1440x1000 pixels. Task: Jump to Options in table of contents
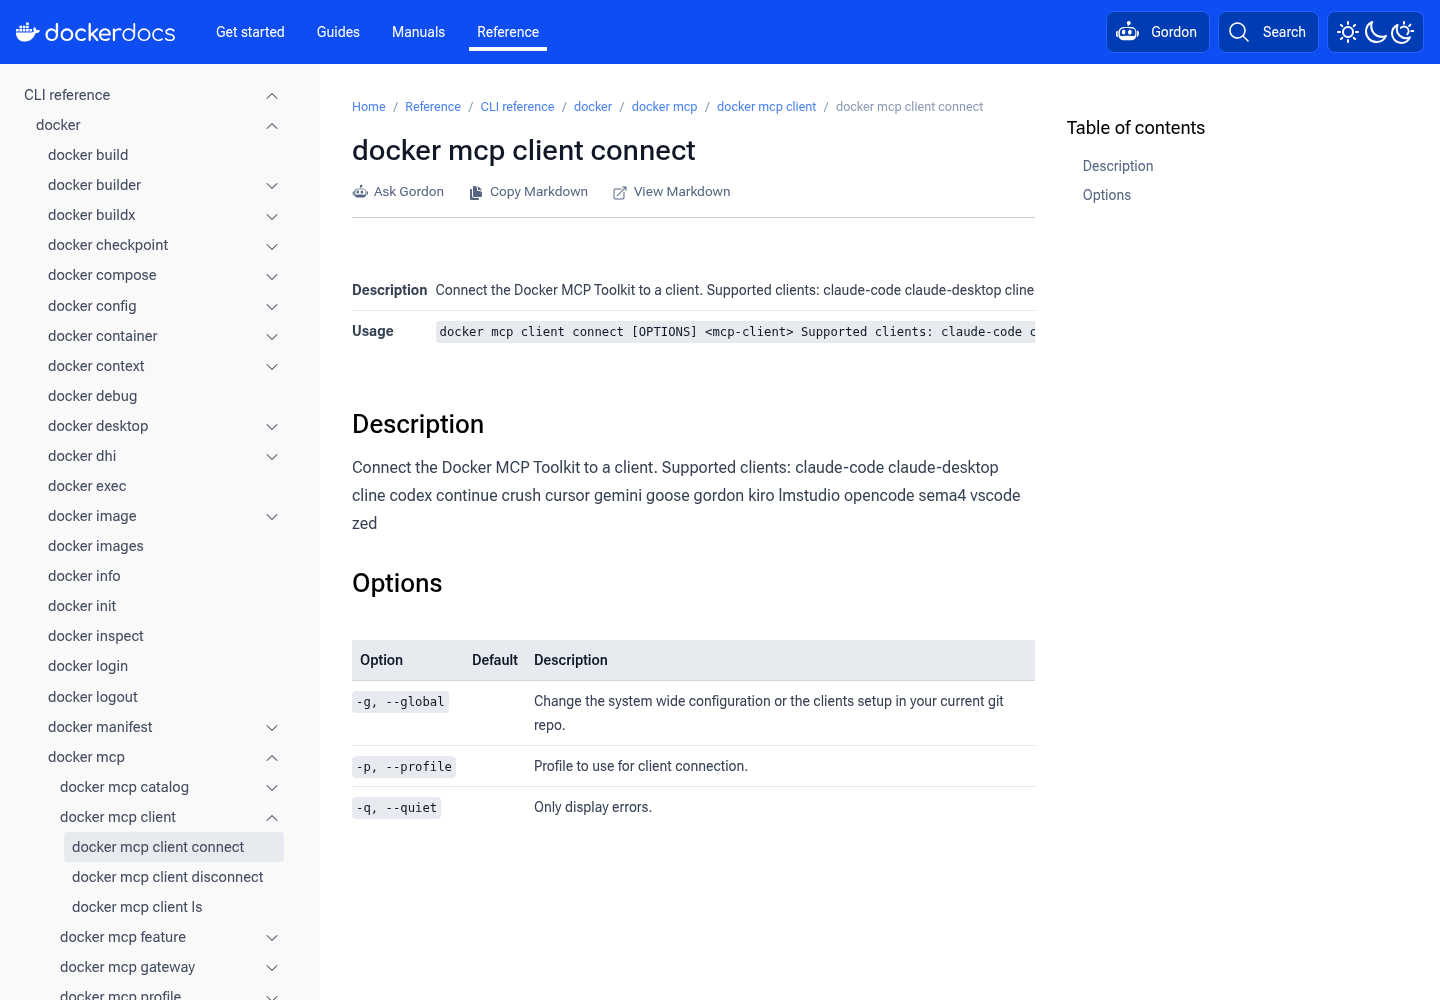point(1107,195)
